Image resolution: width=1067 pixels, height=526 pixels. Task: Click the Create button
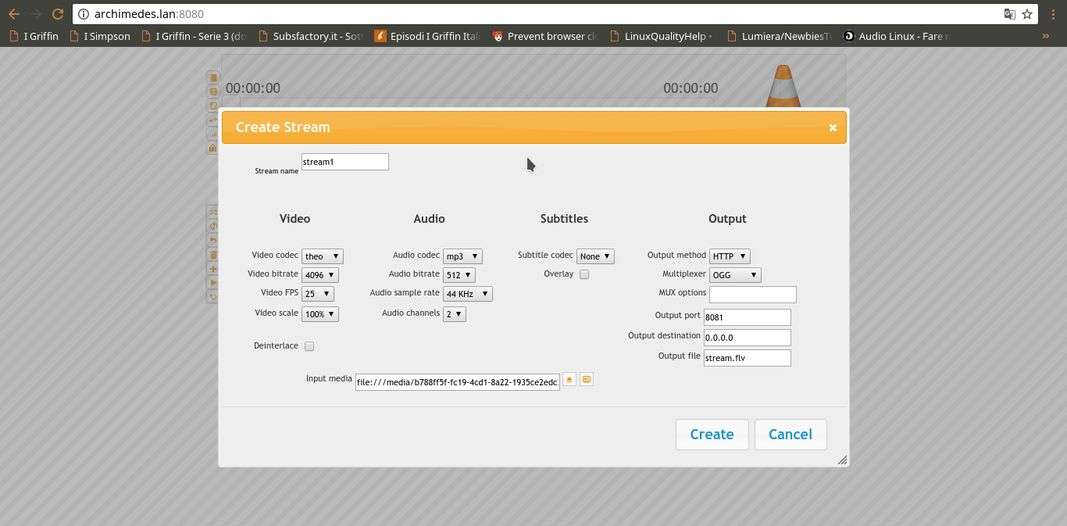[x=712, y=434]
